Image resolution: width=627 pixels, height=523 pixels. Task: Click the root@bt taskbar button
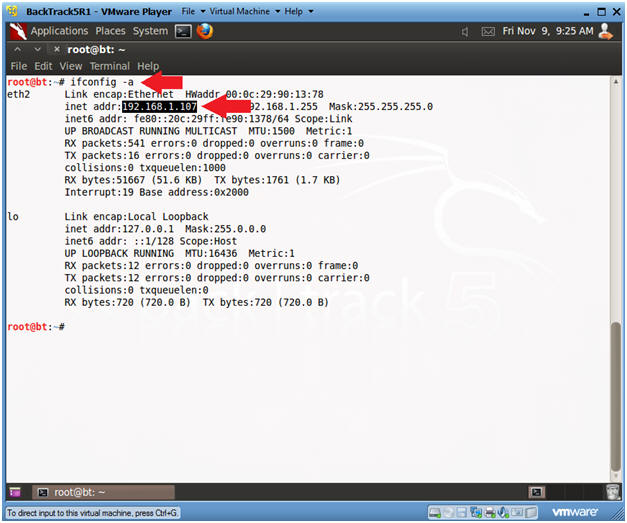103,492
